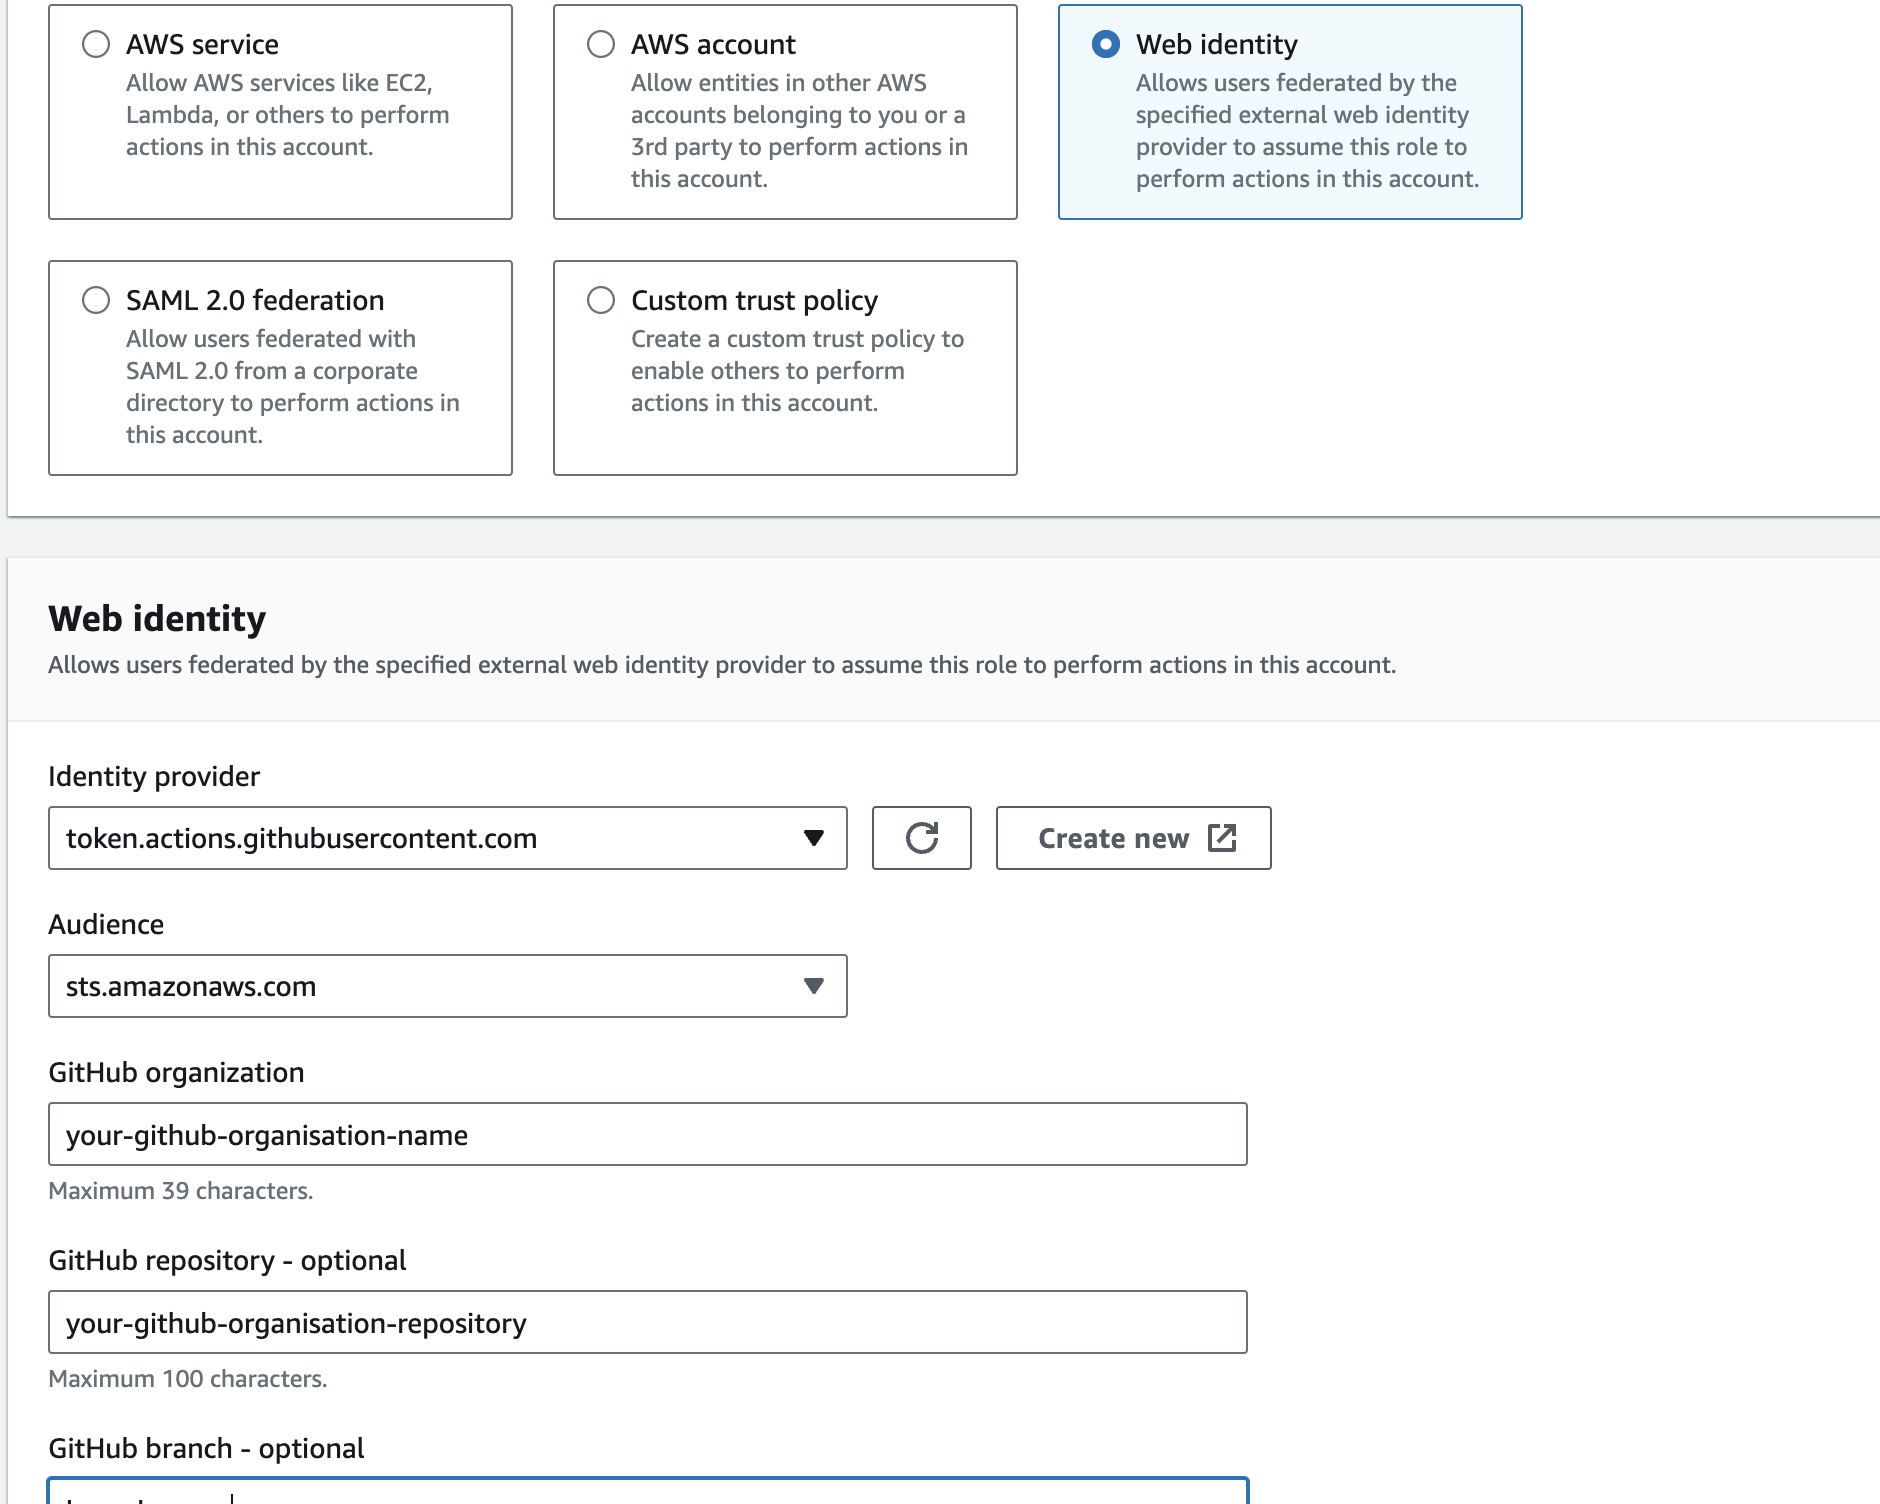1880x1504 pixels.
Task: Click the refresh identity providers icon
Action: point(921,838)
